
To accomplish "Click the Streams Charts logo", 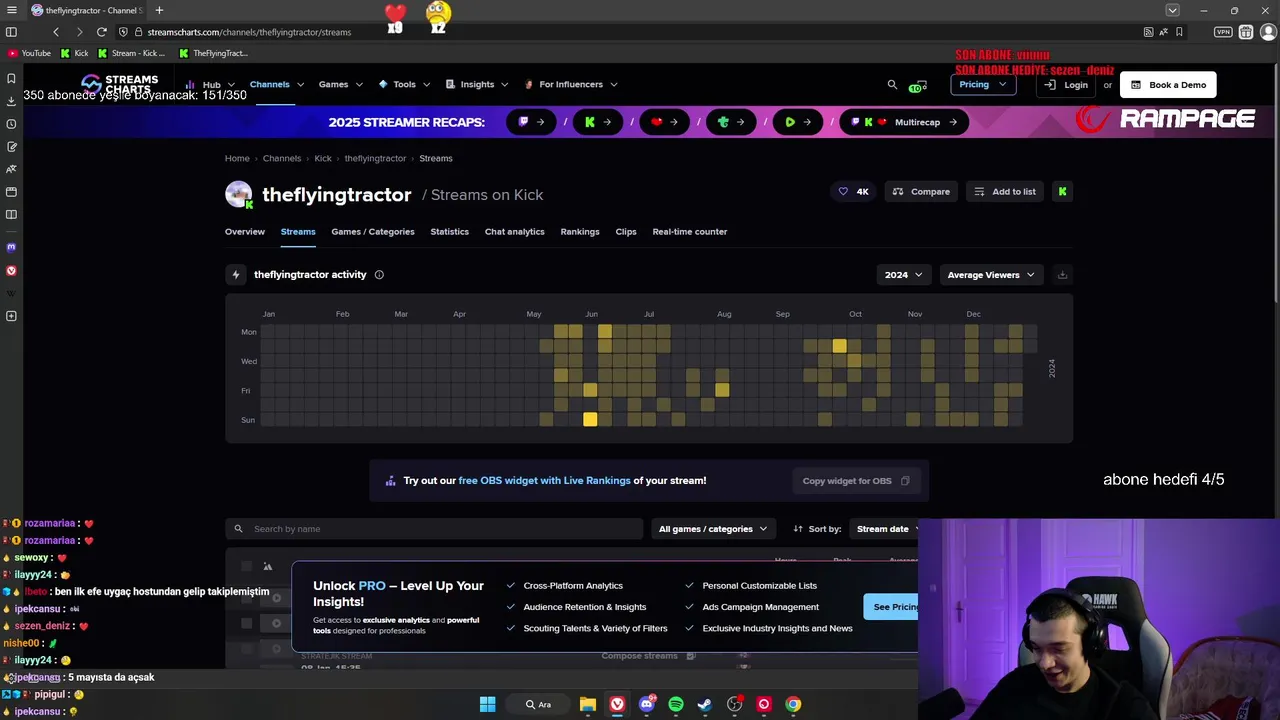I will pos(120,84).
